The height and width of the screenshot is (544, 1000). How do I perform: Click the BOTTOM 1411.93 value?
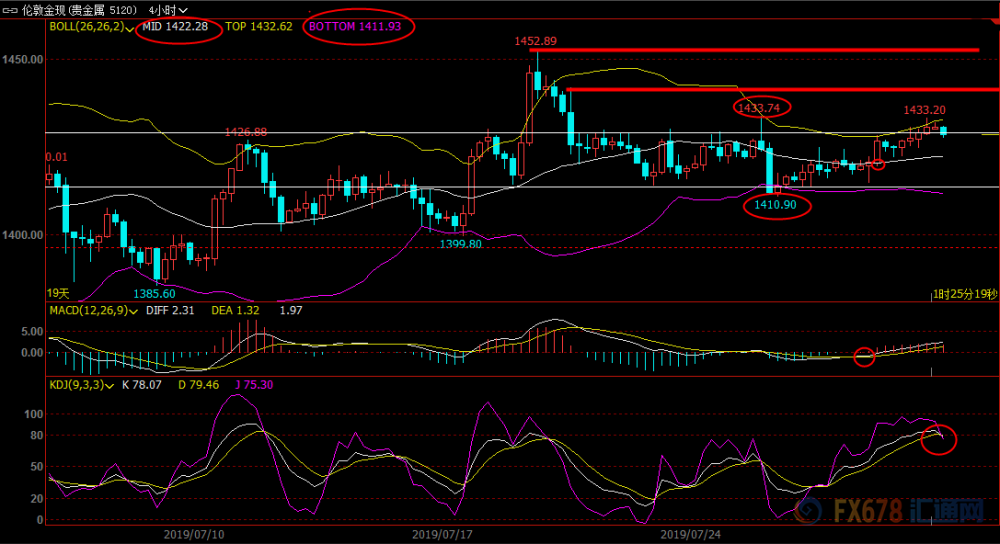355,27
